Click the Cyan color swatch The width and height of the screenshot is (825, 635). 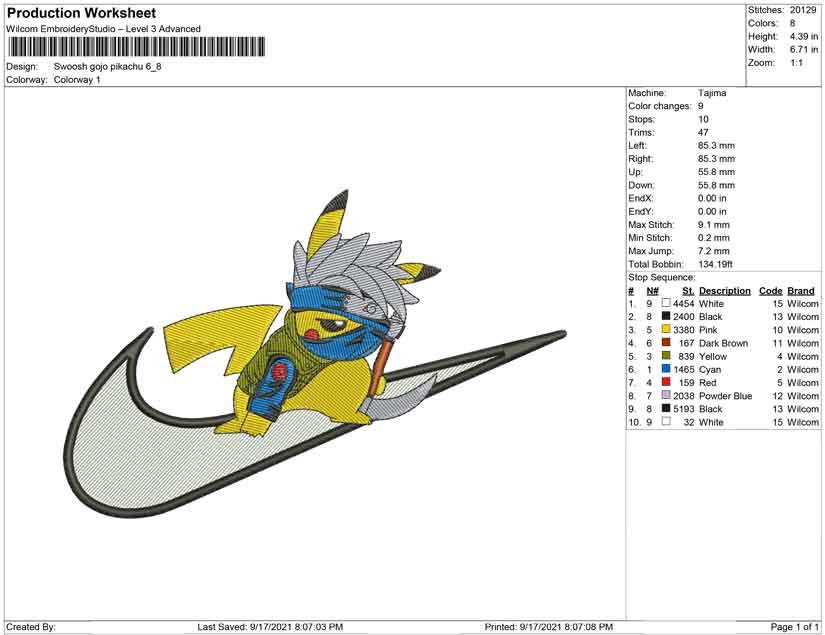[x=666, y=369]
